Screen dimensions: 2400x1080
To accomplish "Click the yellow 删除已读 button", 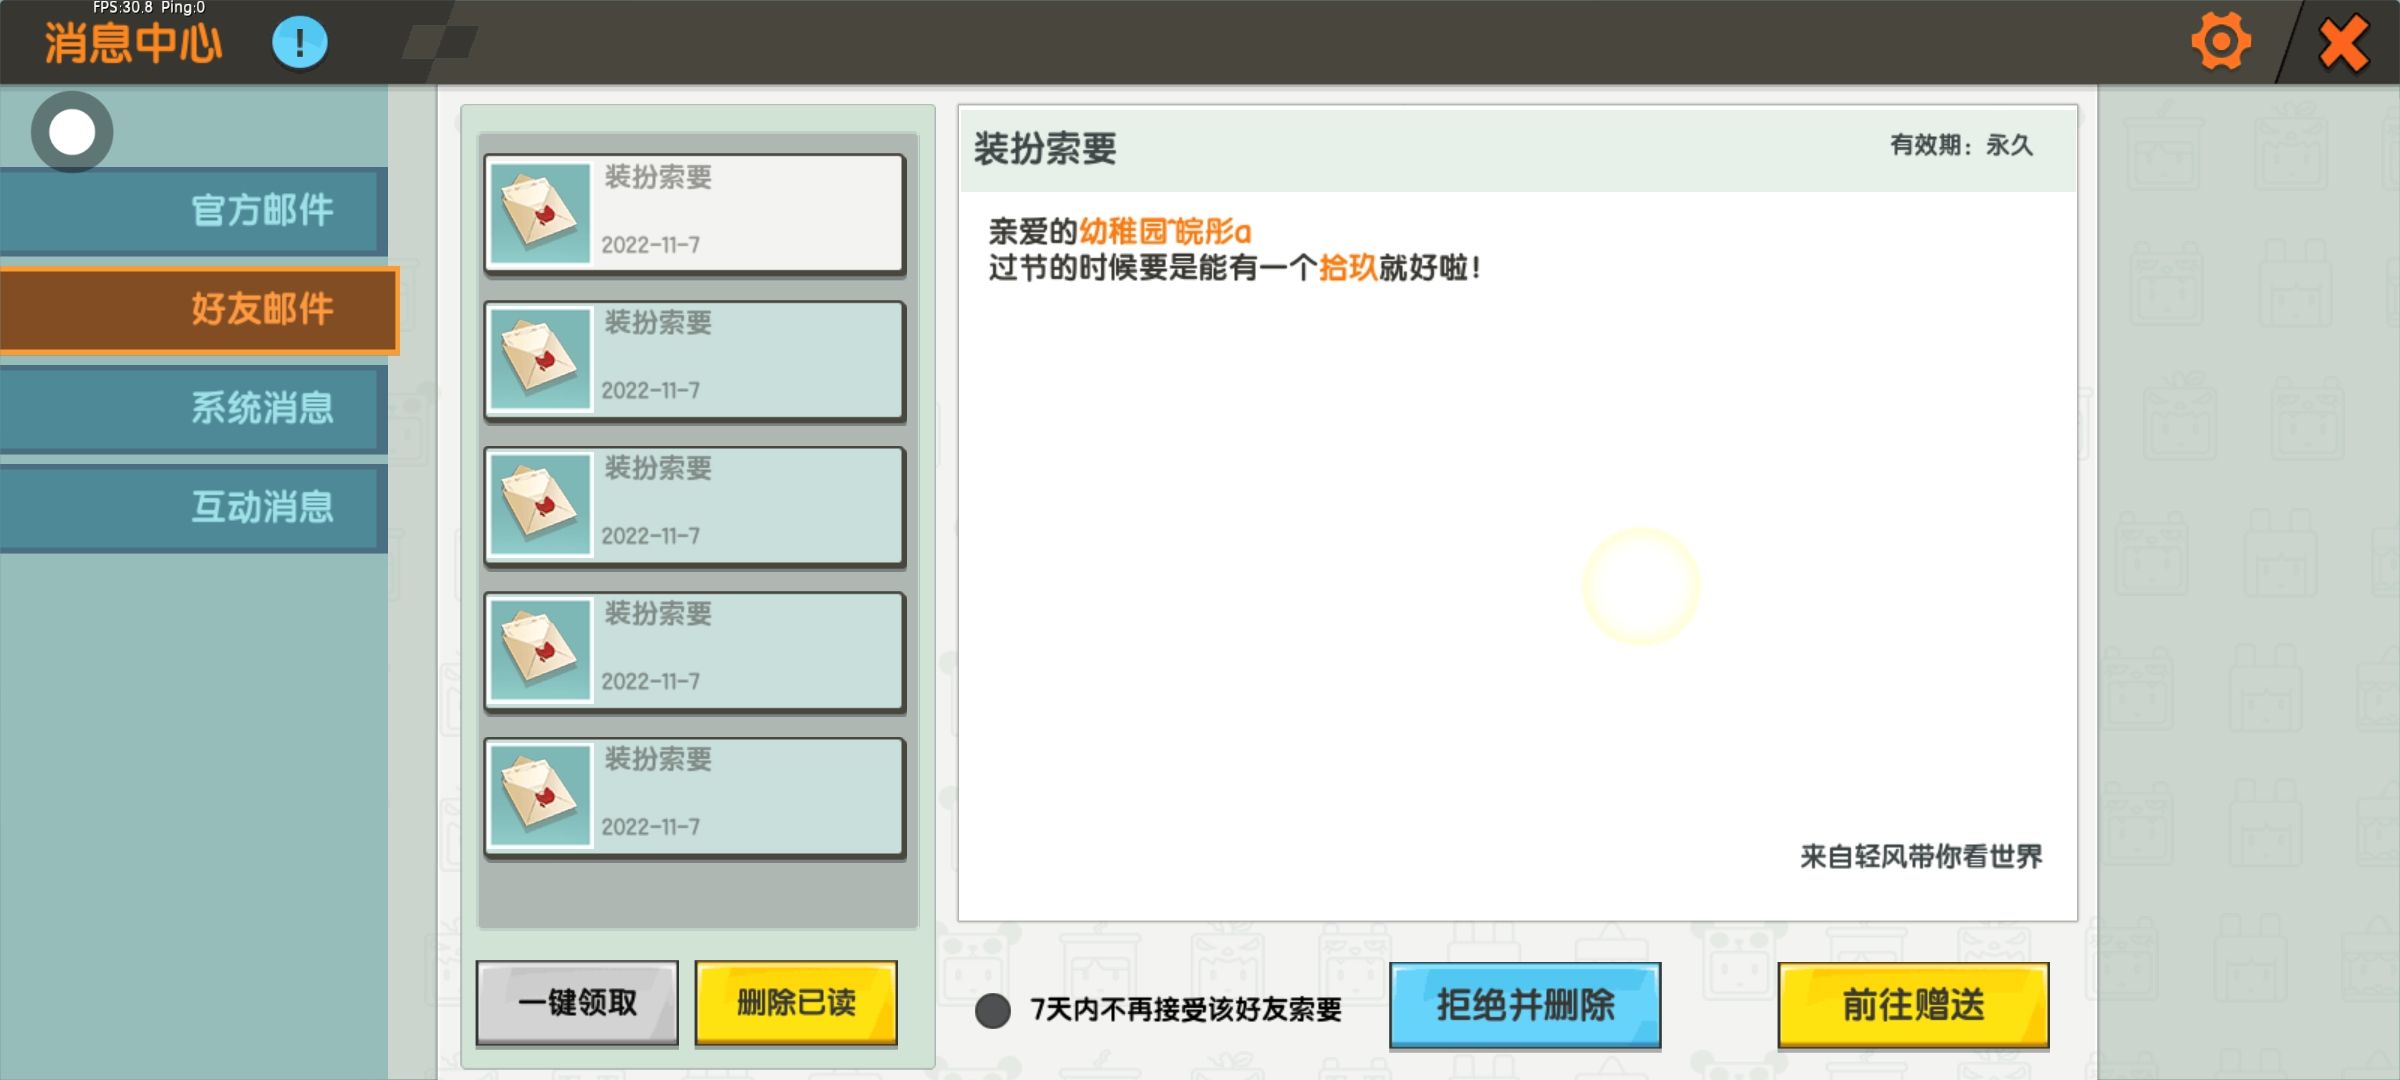I will (x=796, y=1002).
